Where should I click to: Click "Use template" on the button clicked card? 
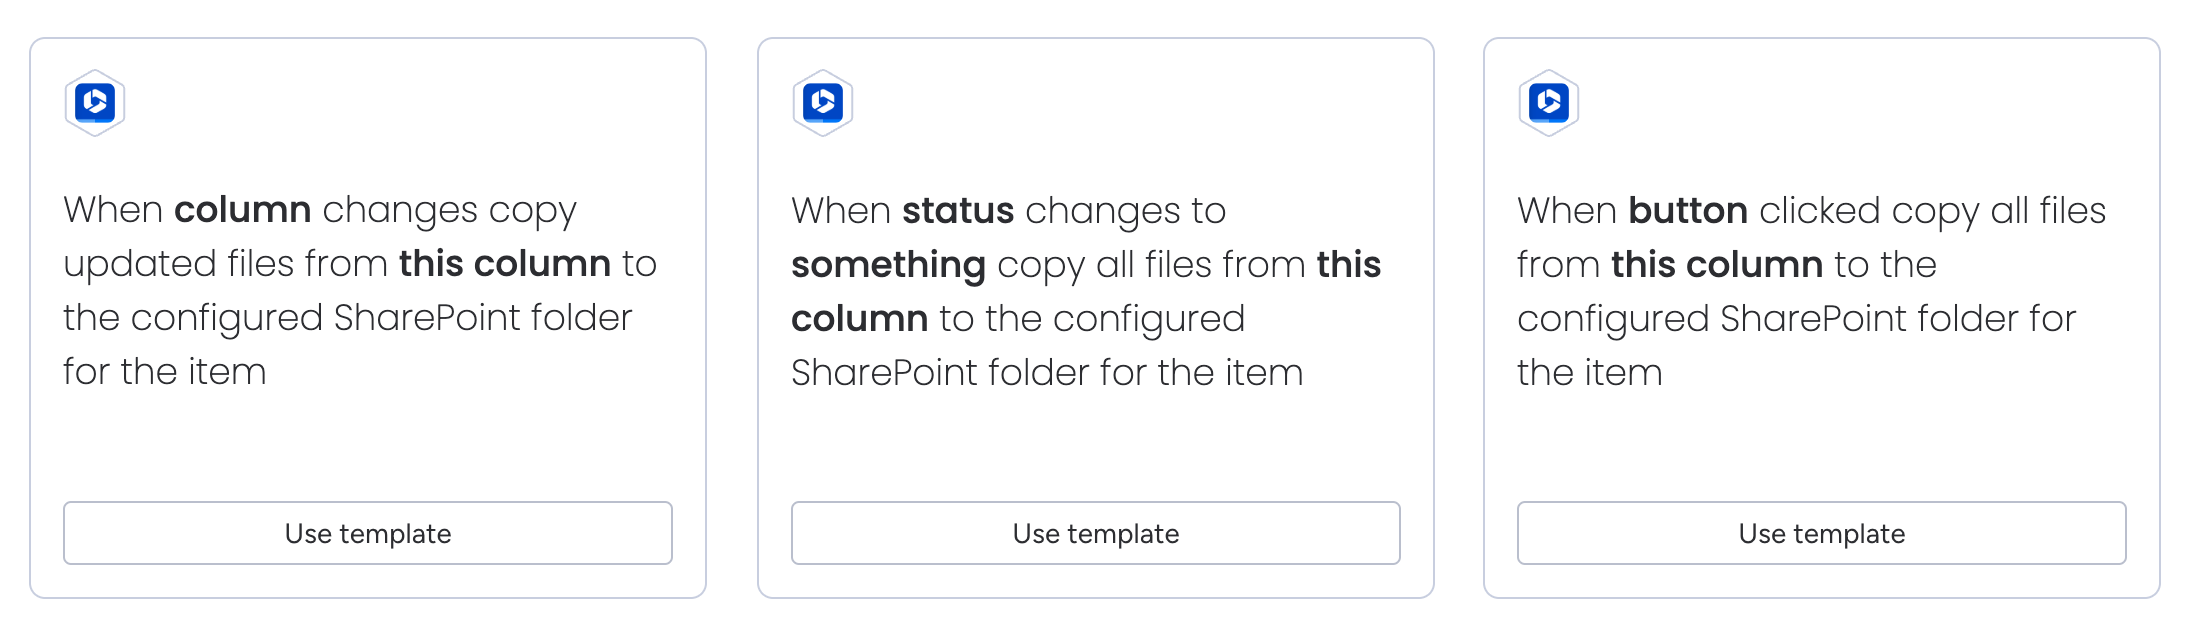pyautogui.click(x=1822, y=533)
